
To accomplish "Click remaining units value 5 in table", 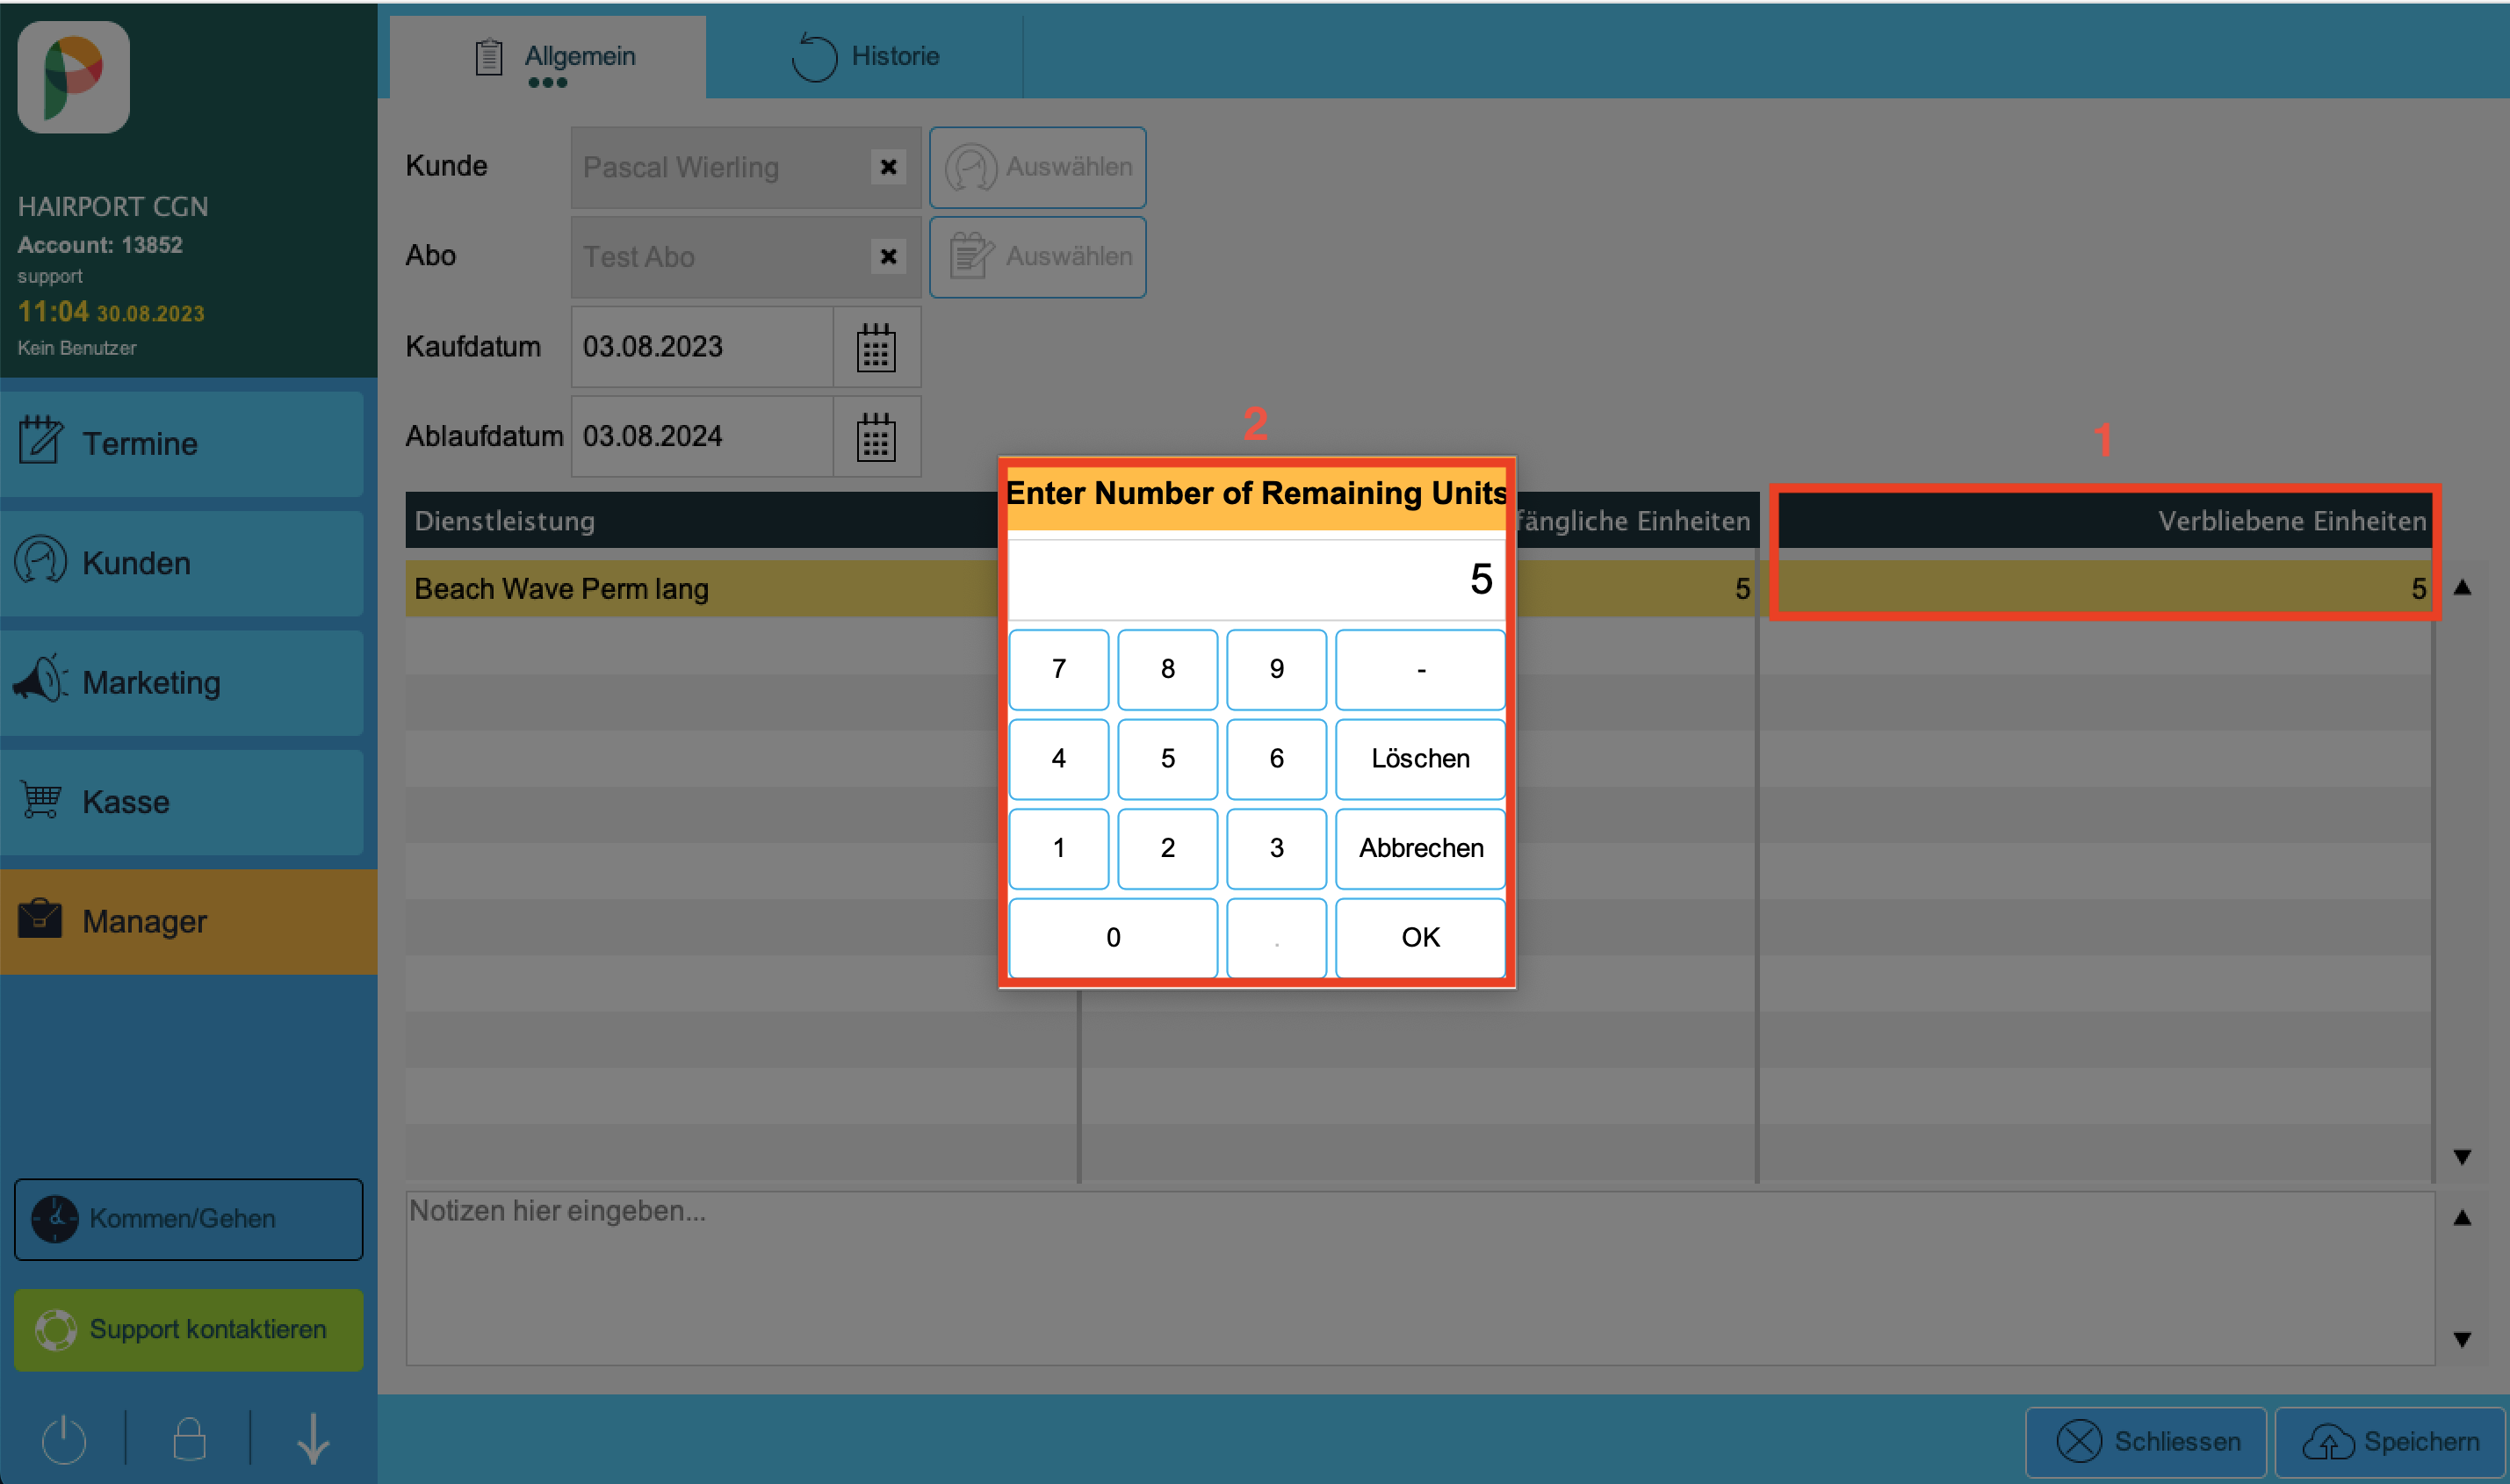I will 2418,589.
